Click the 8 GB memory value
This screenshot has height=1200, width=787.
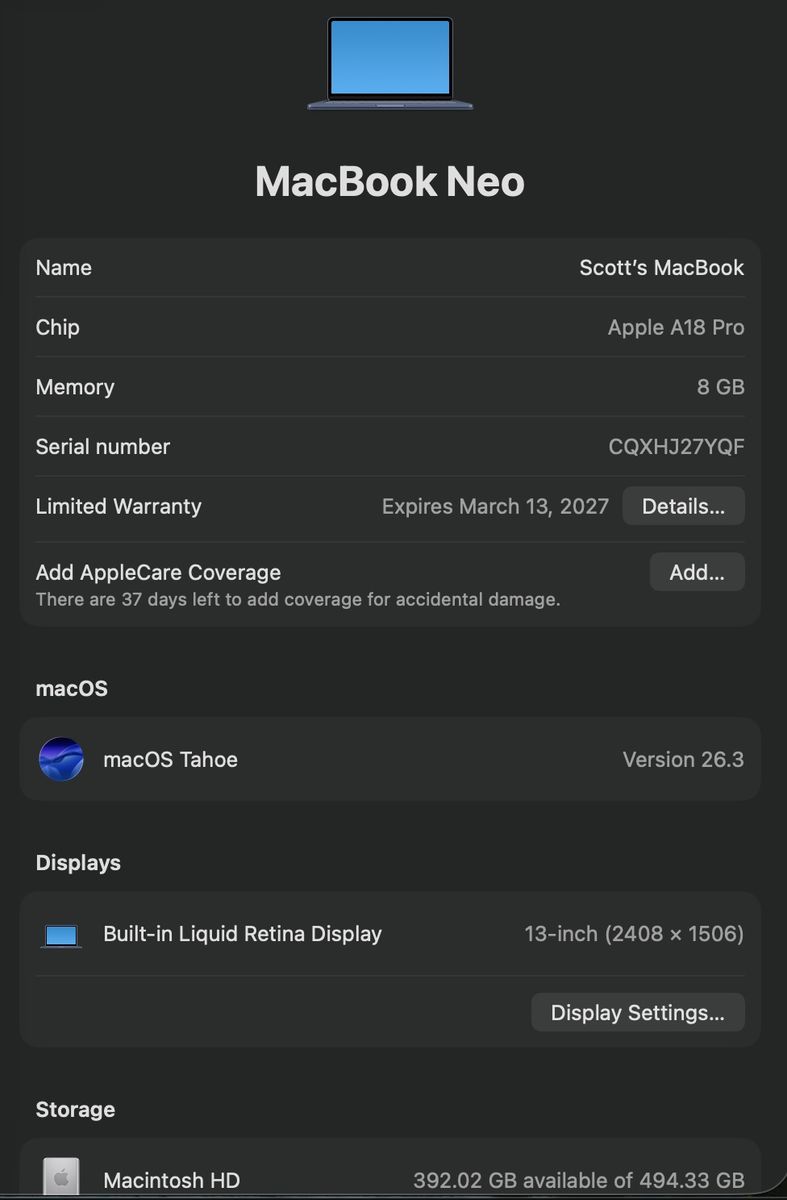coord(720,387)
